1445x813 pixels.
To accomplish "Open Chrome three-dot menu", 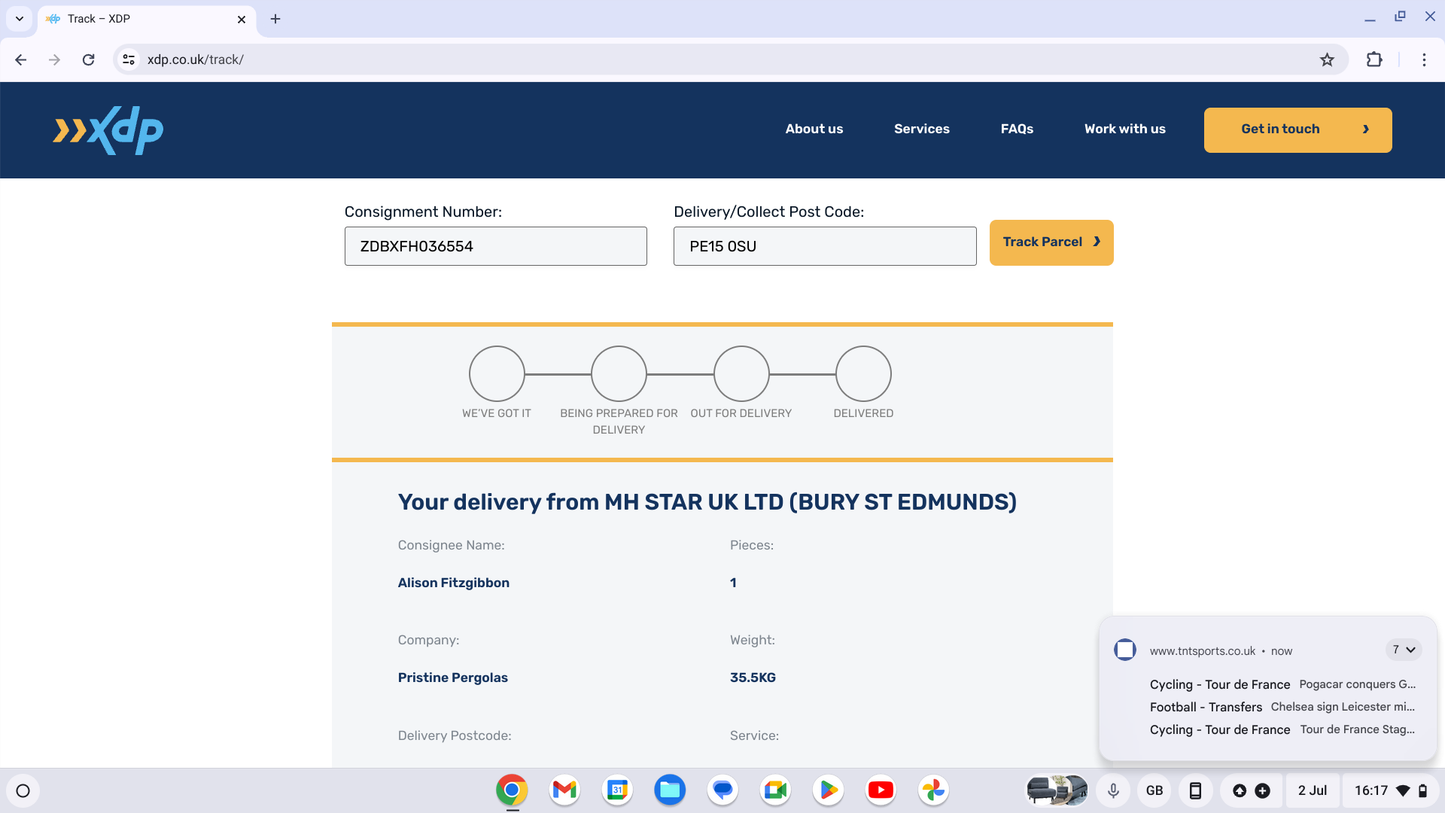I will tap(1424, 60).
